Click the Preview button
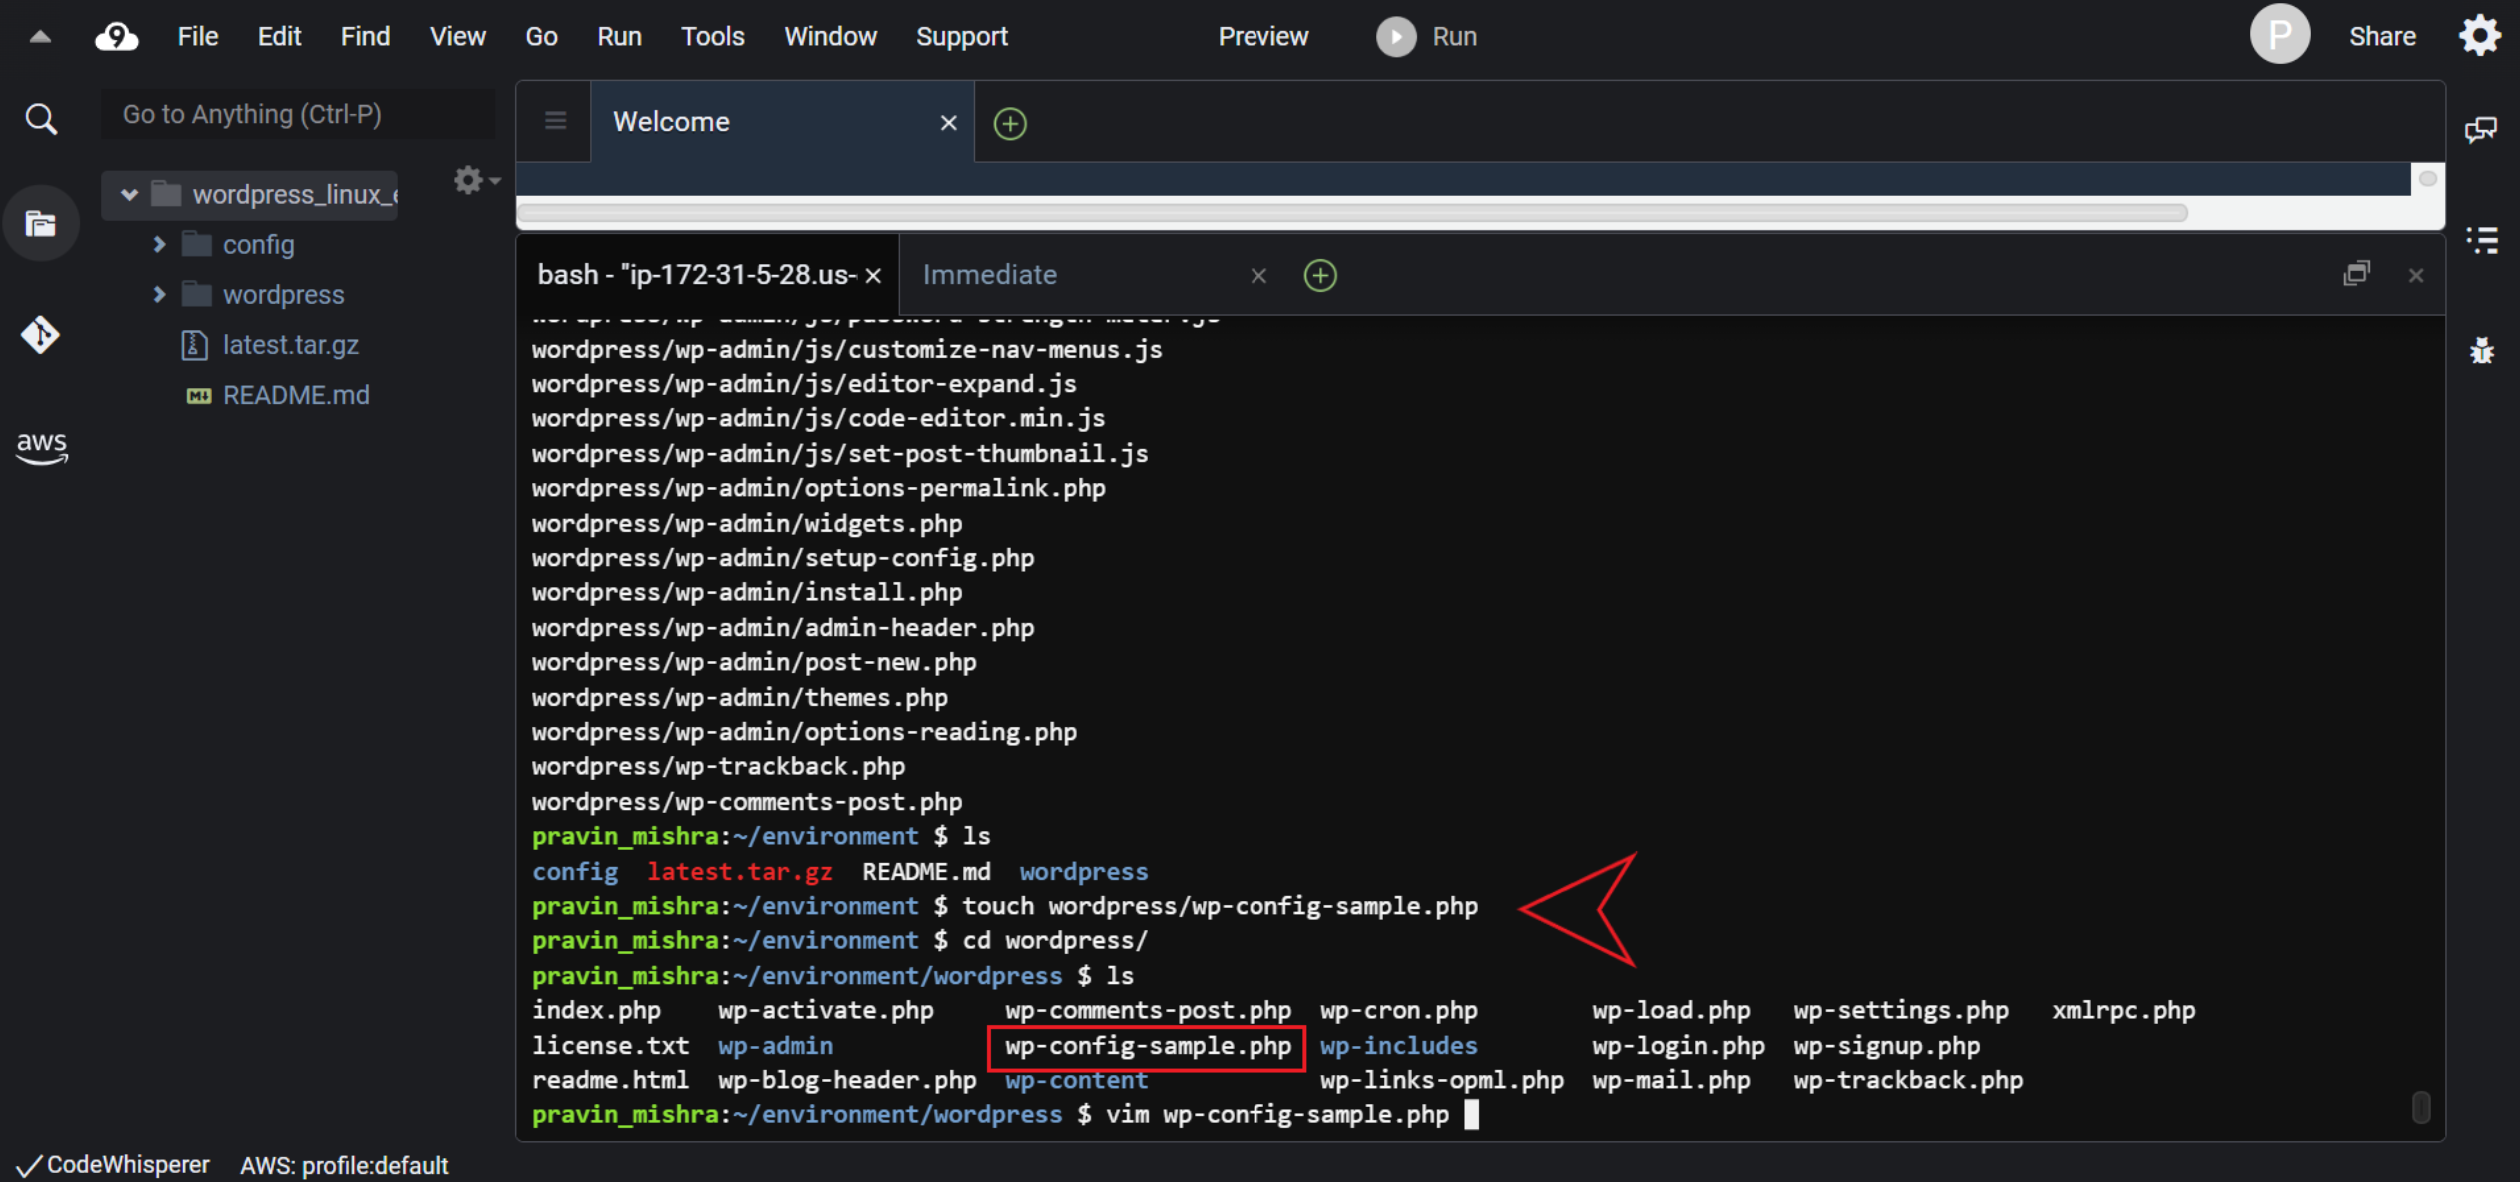Screen dimensions: 2520x1182 (x=1262, y=37)
